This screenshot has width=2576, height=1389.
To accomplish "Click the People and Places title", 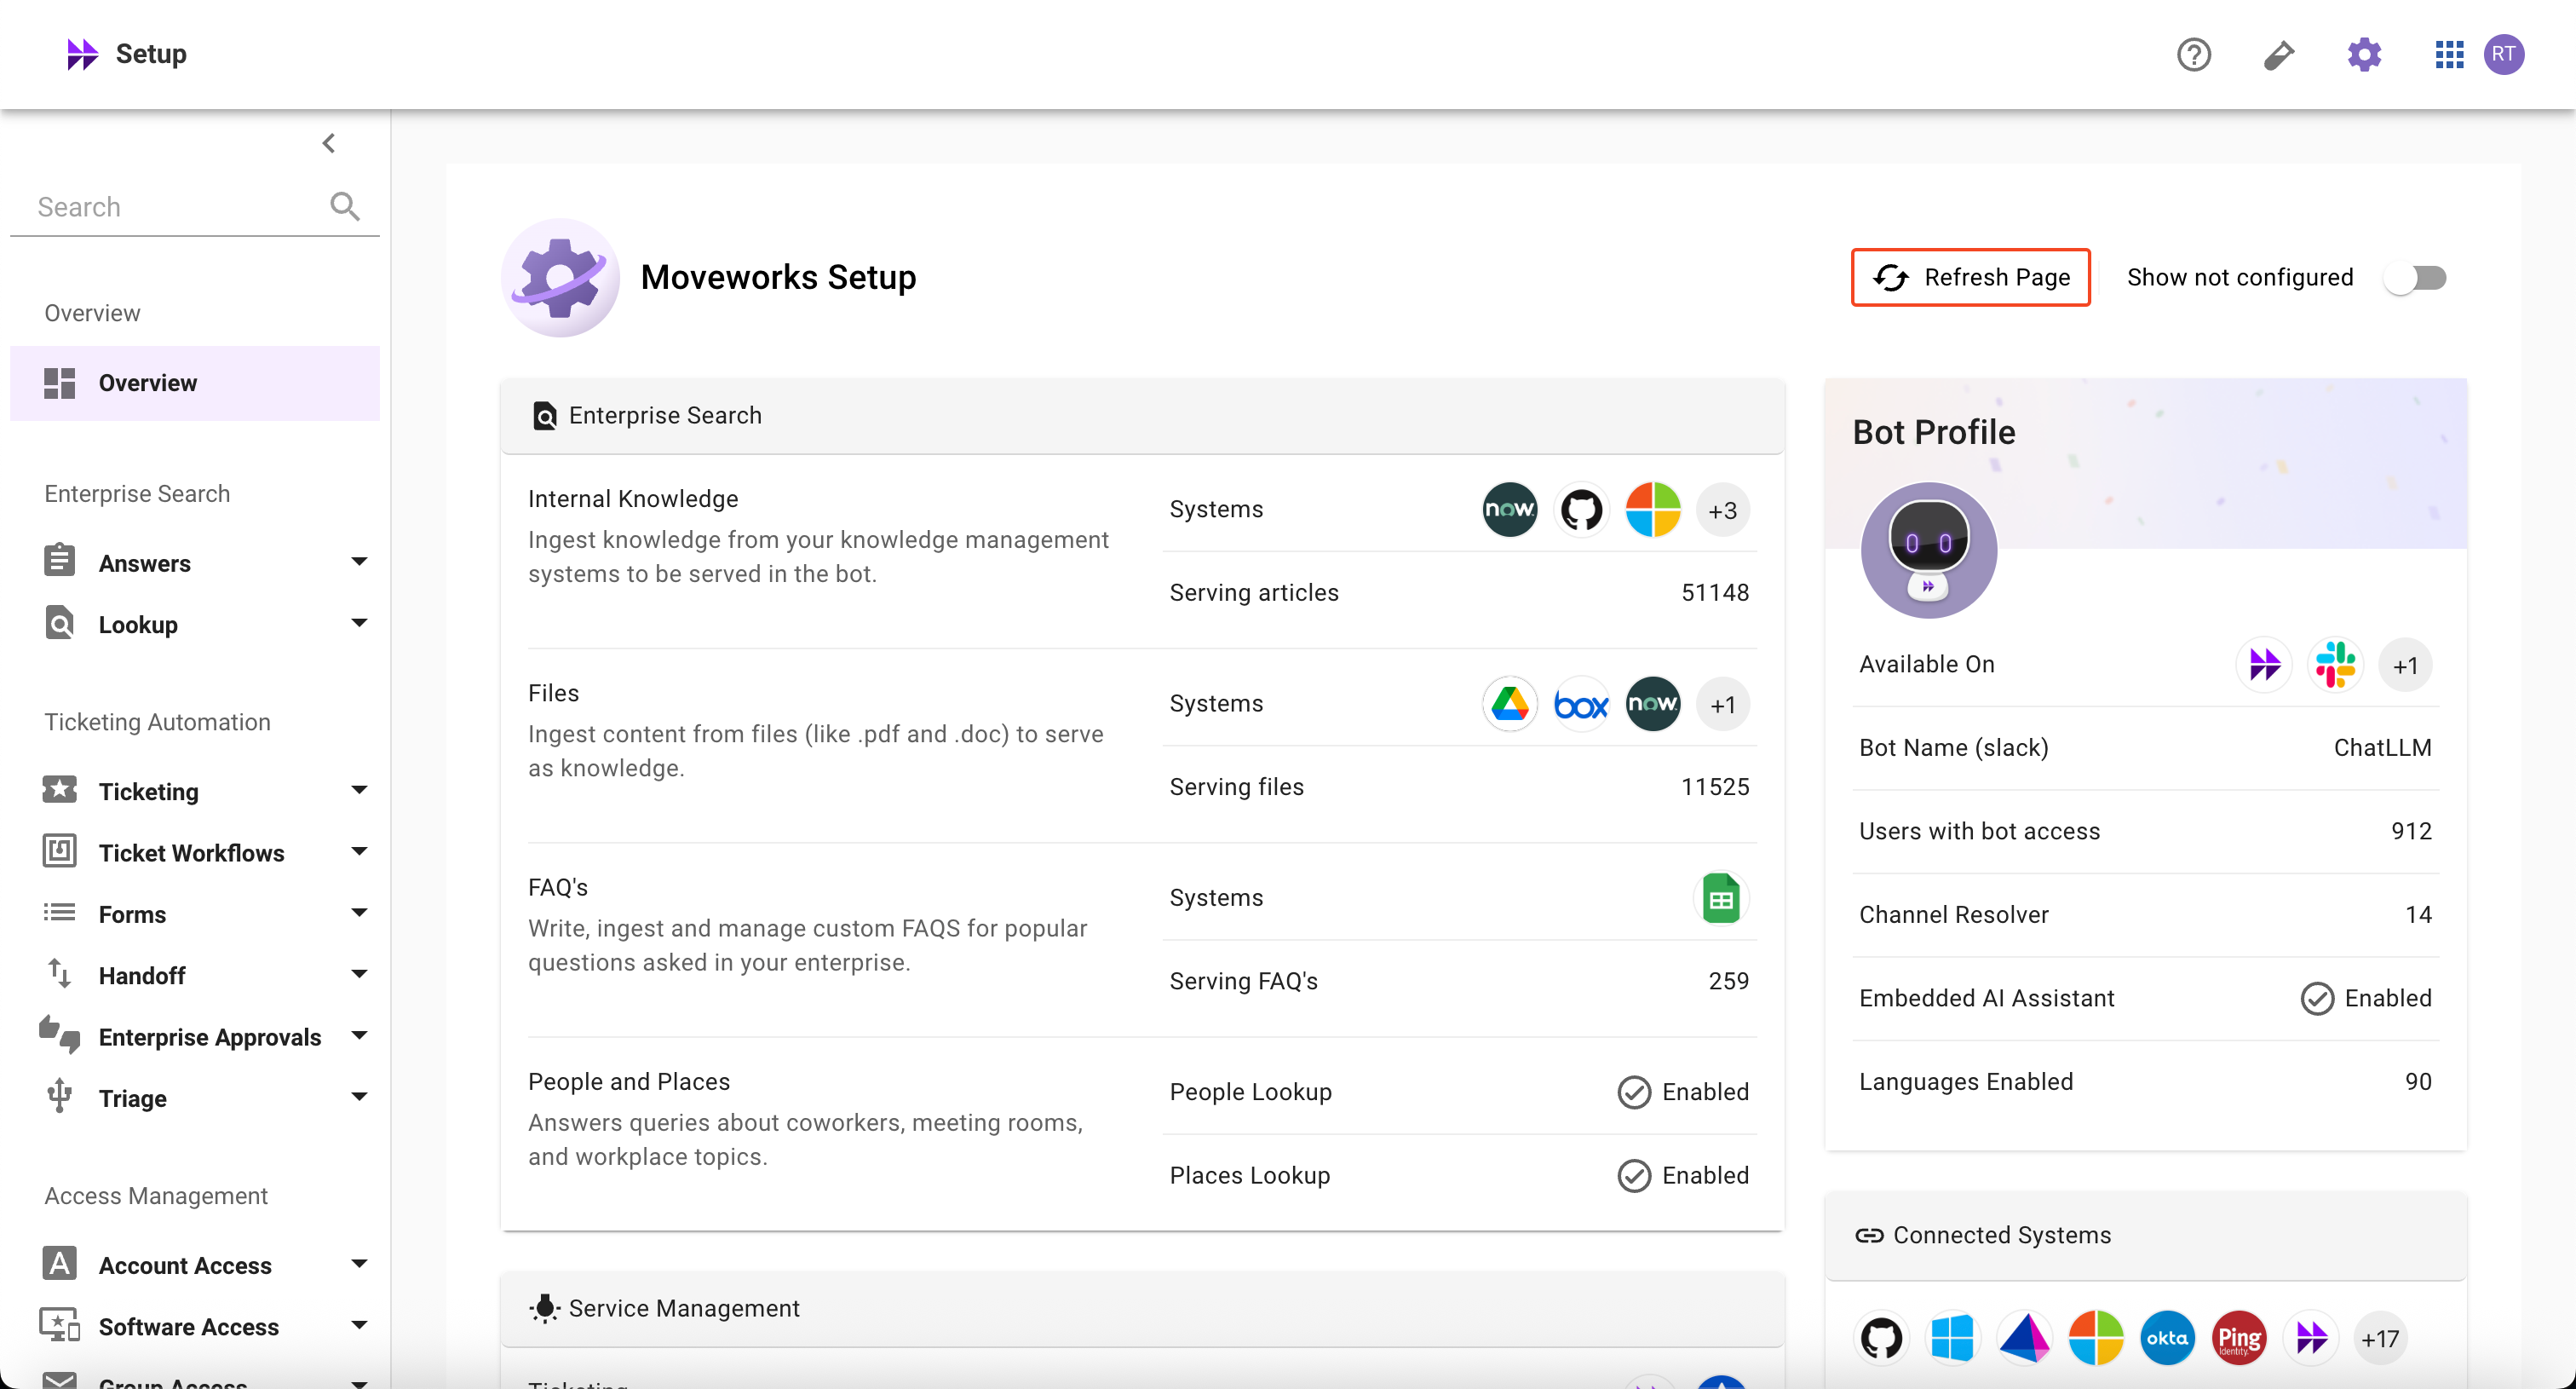I will tap(629, 1081).
